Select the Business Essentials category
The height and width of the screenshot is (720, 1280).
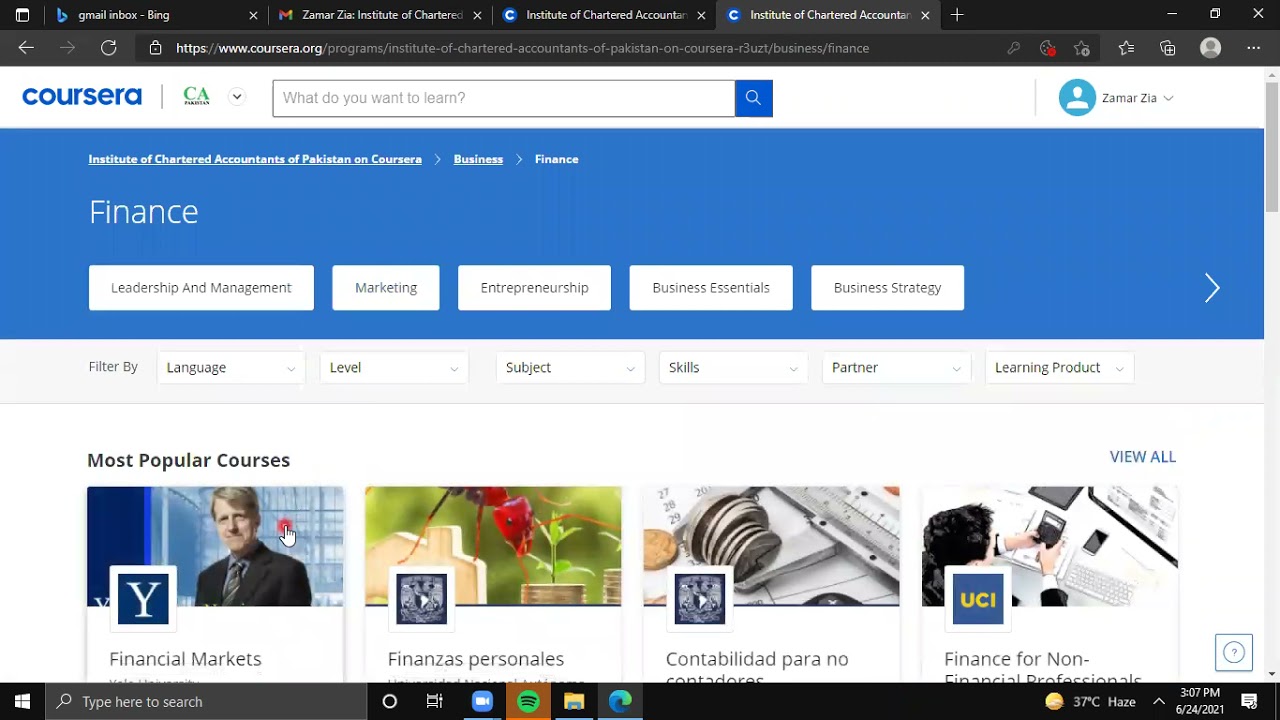tap(711, 288)
